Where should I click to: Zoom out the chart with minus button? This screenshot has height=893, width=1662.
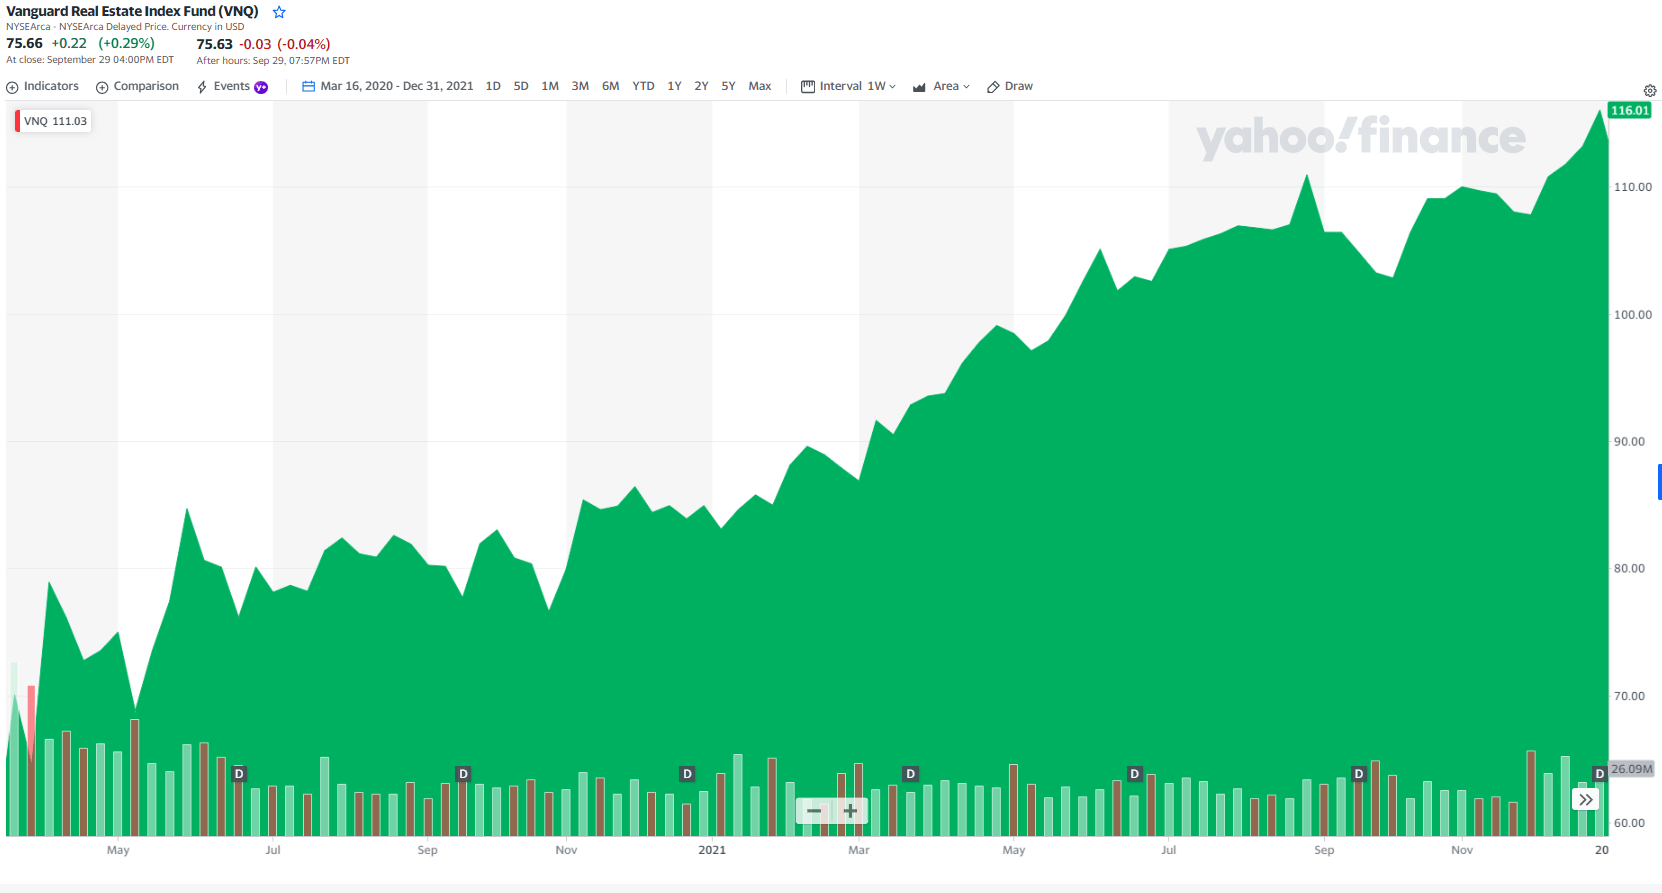(x=814, y=811)
